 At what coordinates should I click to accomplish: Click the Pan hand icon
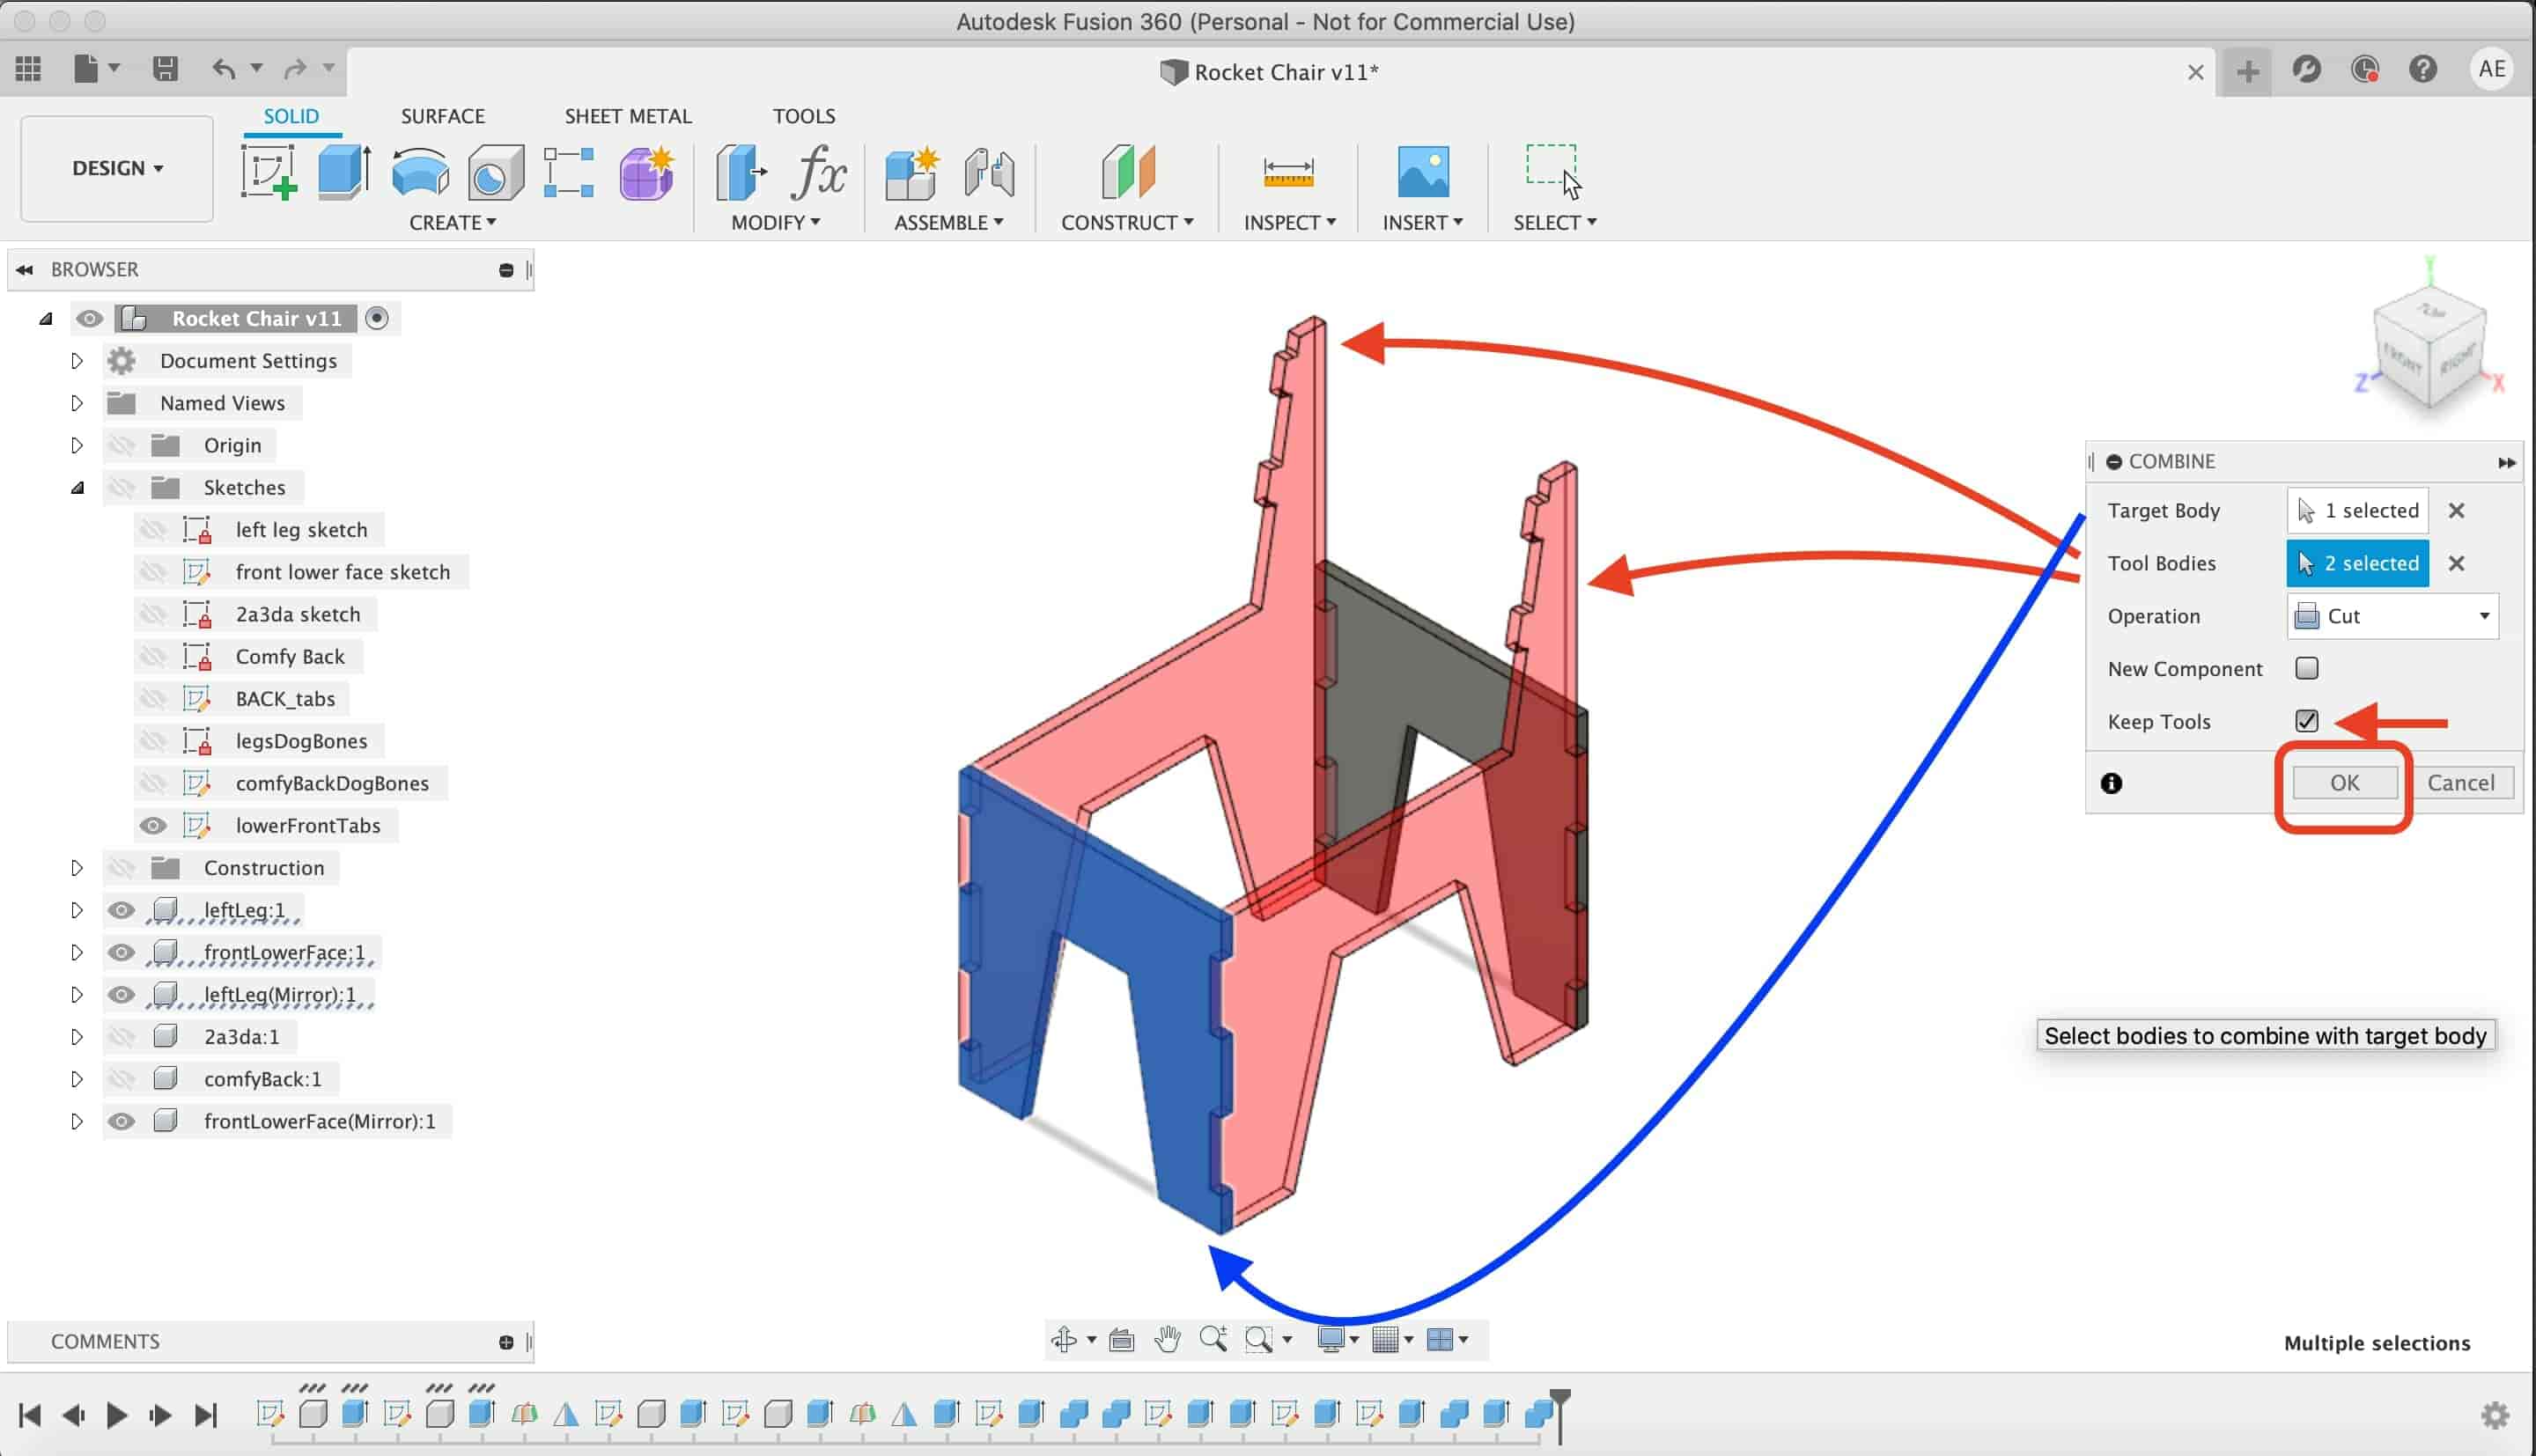click(x=1167, y=1339)
